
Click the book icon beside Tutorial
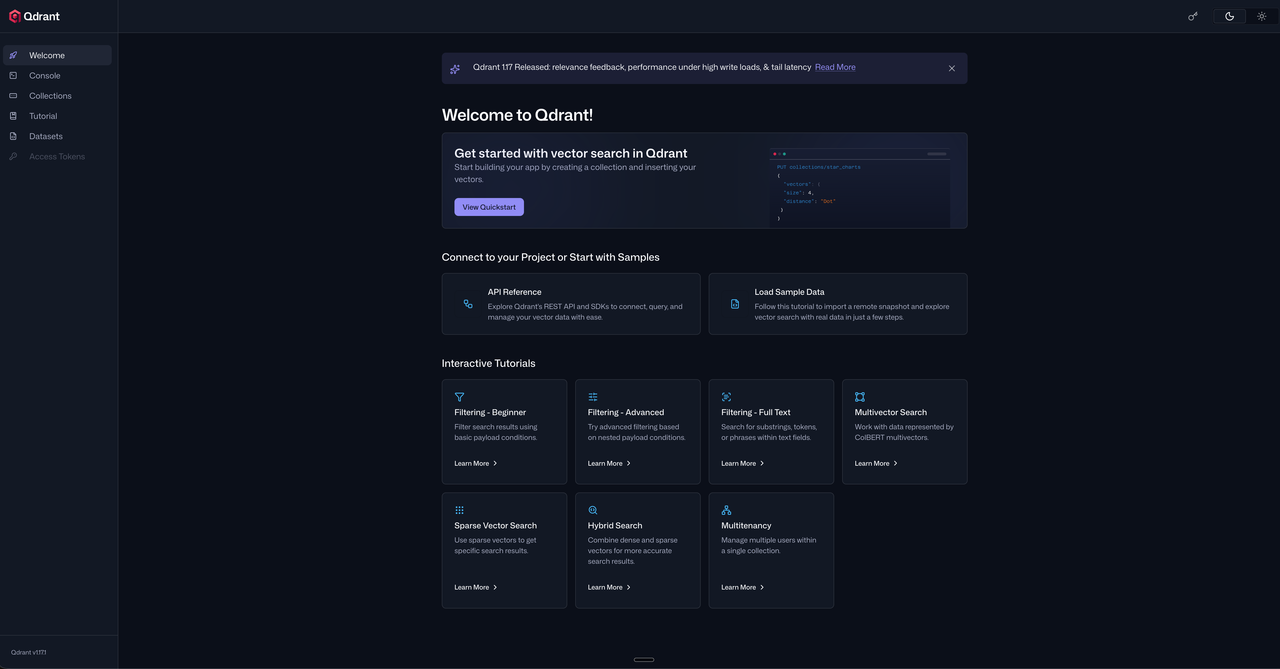coord(13,116)
